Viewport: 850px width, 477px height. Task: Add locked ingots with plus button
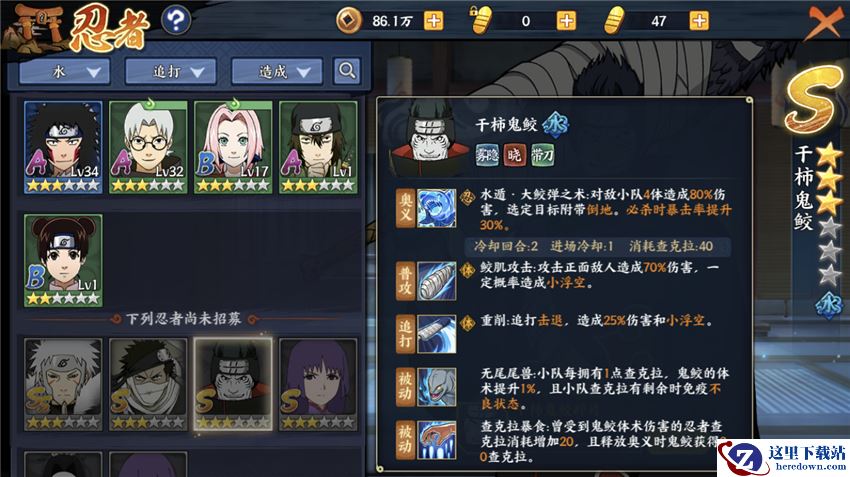click(566, 21)
